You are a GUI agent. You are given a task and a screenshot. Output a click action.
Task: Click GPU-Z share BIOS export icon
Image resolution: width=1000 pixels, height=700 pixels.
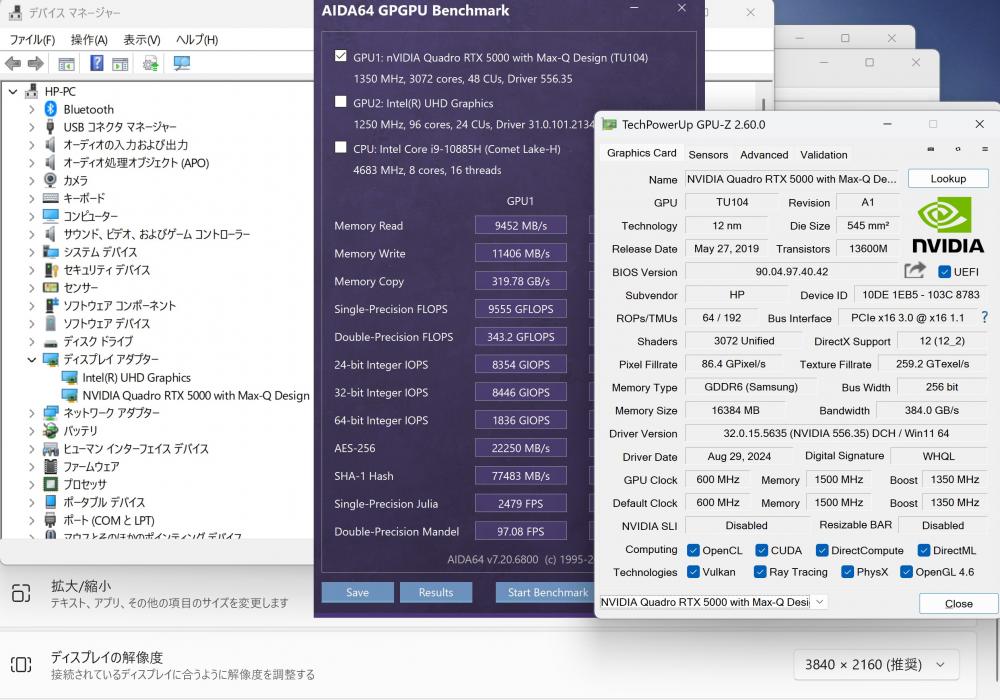[x=915, y=270]
